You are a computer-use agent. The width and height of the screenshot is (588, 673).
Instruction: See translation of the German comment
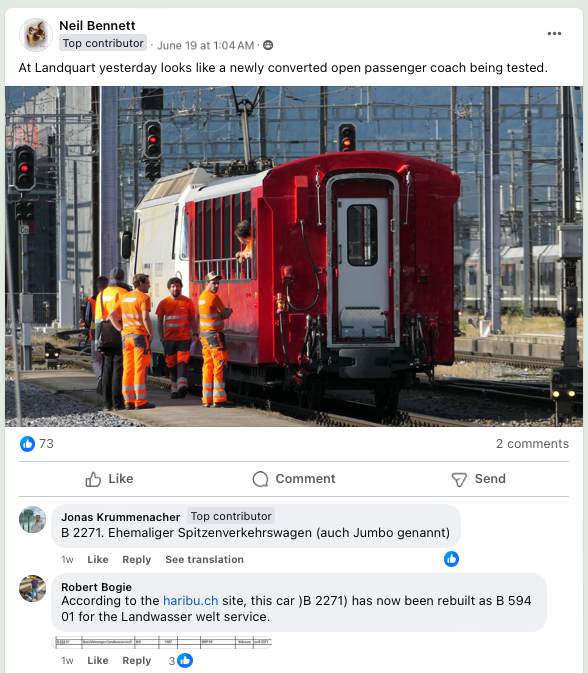pyautogui.click(x=204, y=560)
